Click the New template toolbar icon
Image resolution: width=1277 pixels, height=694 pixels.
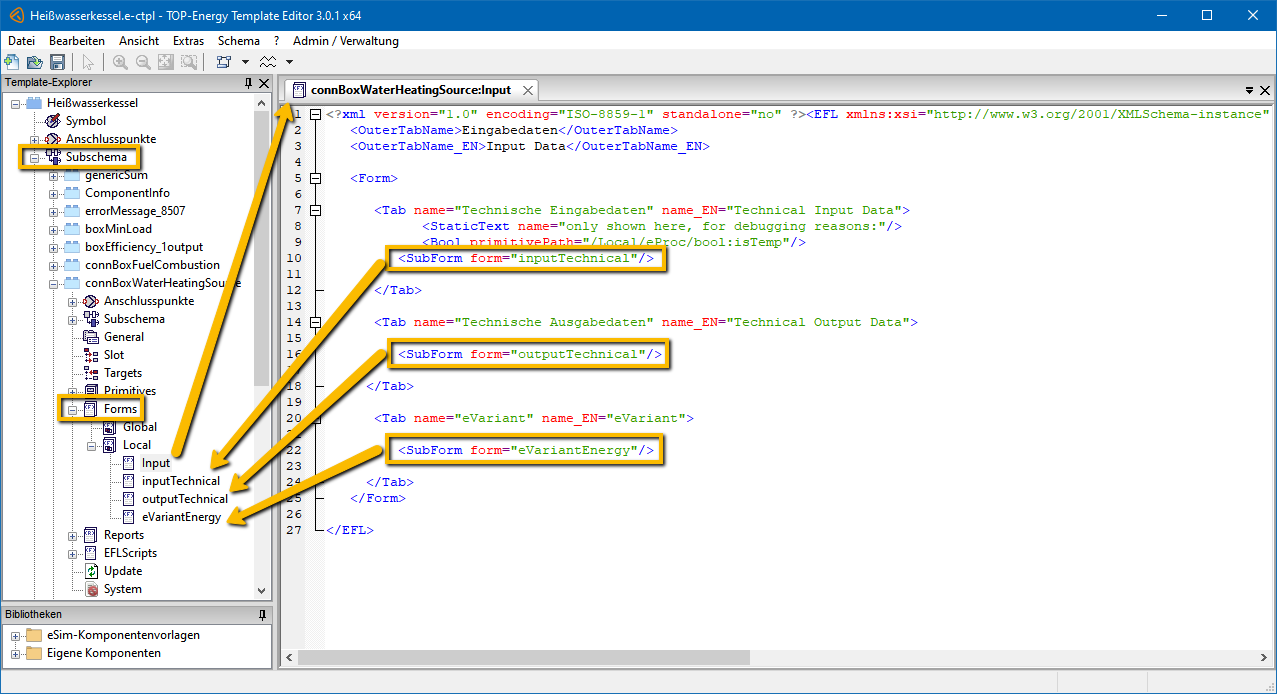[12, 62]
